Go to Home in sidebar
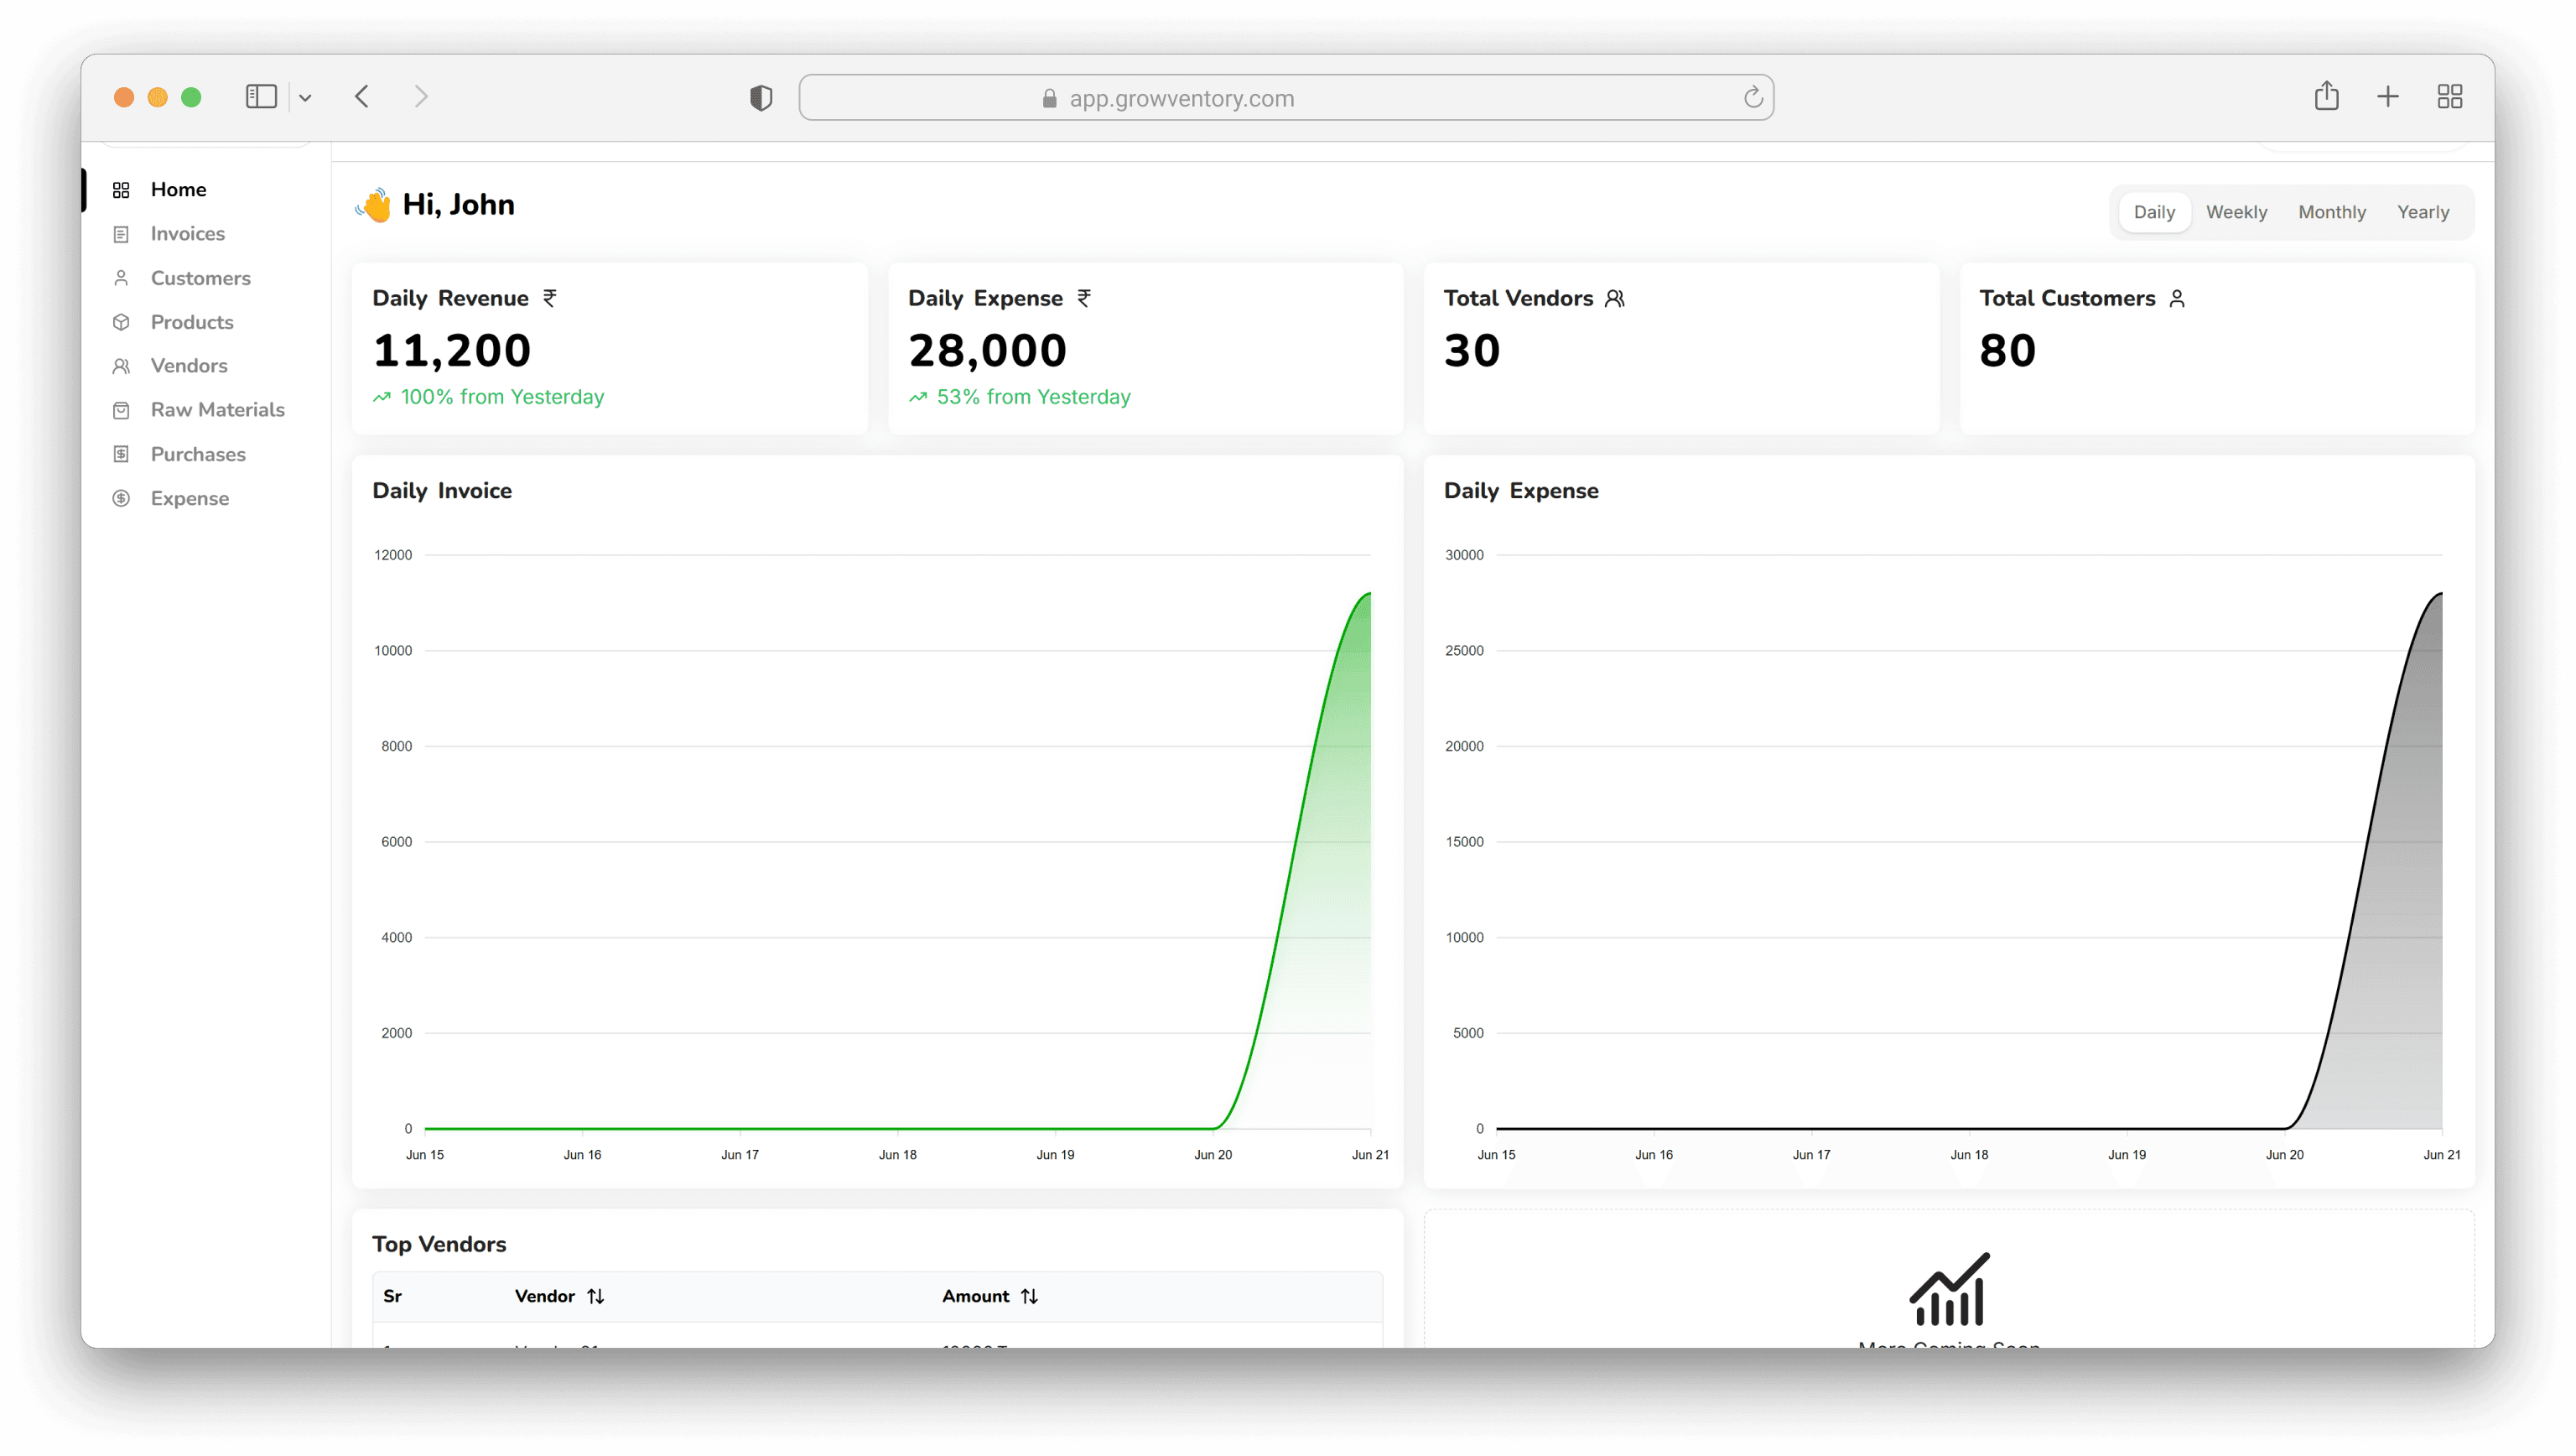Viewport: 2576px width, 1456px height. [178, 190]
